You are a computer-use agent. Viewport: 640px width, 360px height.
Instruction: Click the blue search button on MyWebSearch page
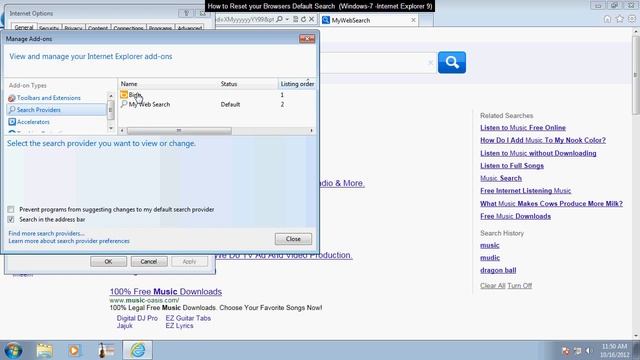[452, 62]
